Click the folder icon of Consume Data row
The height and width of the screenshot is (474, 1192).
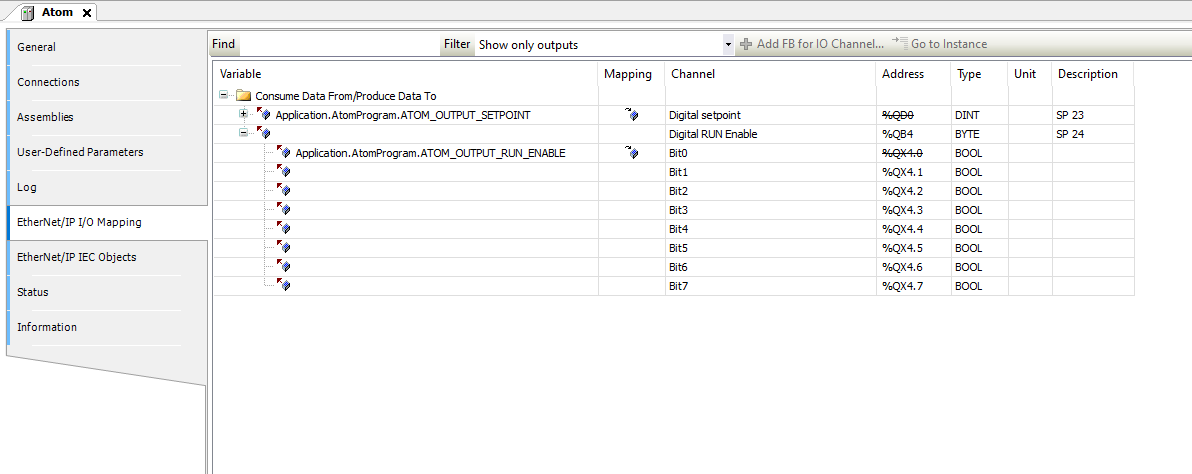(243, 96)
